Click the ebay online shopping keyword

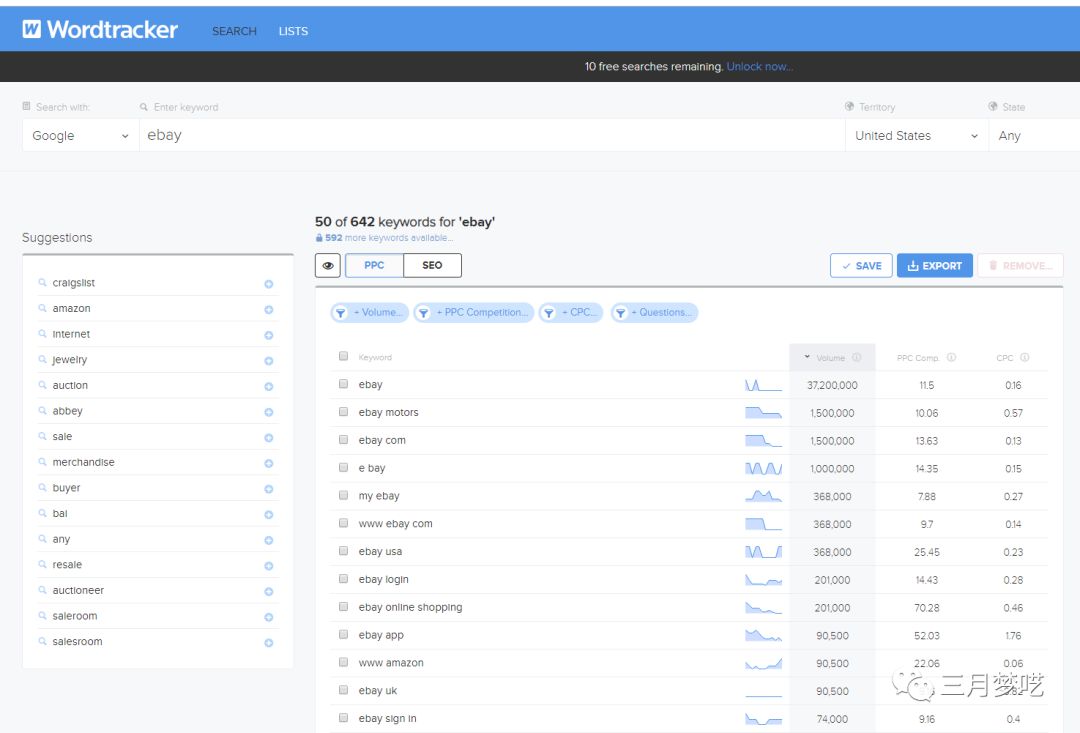[x=411, y=607]
